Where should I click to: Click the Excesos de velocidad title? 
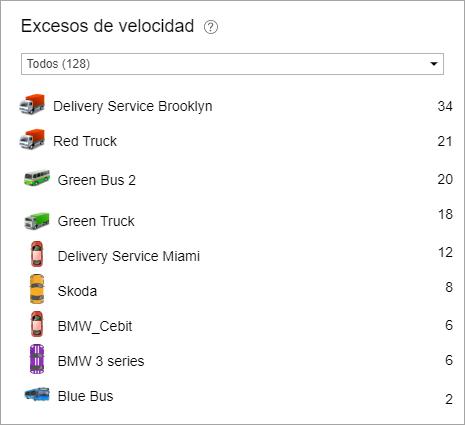pos(107,26)
